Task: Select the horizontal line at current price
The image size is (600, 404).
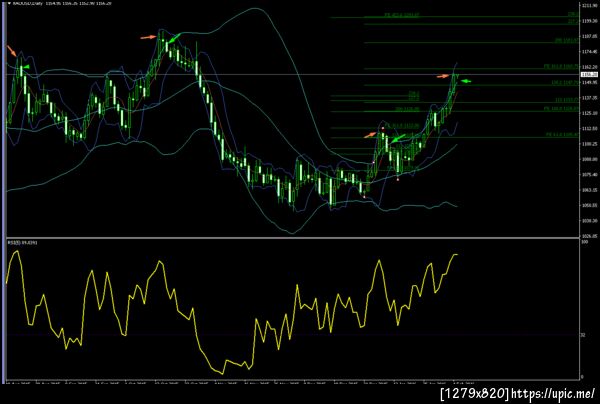Action: point(293,75)
